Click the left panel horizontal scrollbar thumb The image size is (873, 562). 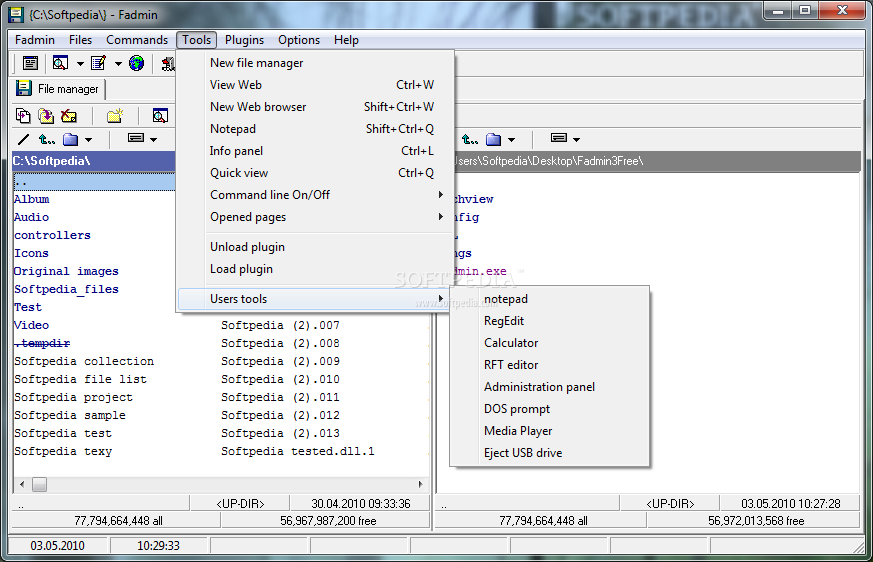[x=40, y=485]
